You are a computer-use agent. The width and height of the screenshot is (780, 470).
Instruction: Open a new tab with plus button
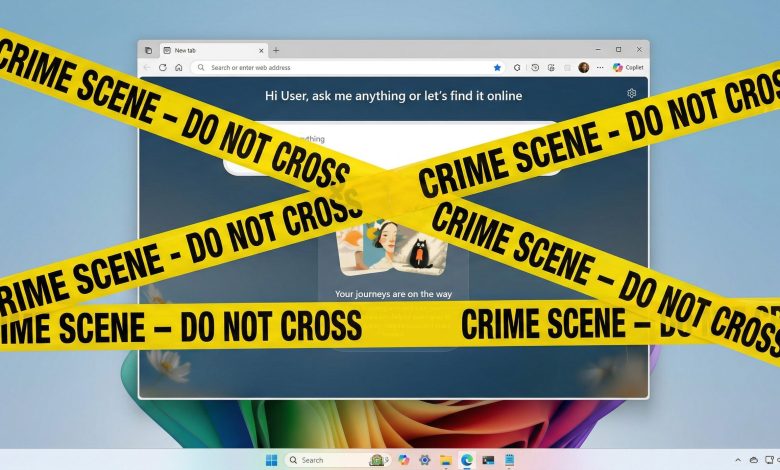276,50
